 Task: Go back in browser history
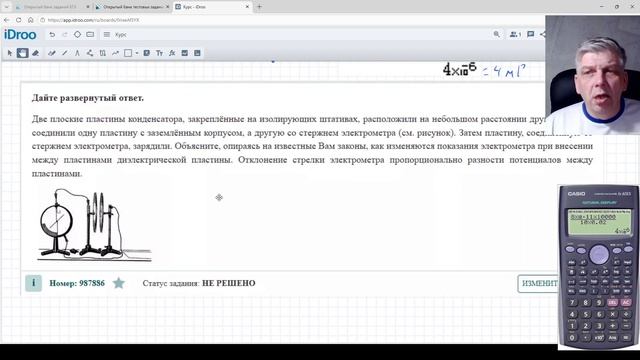pos(7,20)
